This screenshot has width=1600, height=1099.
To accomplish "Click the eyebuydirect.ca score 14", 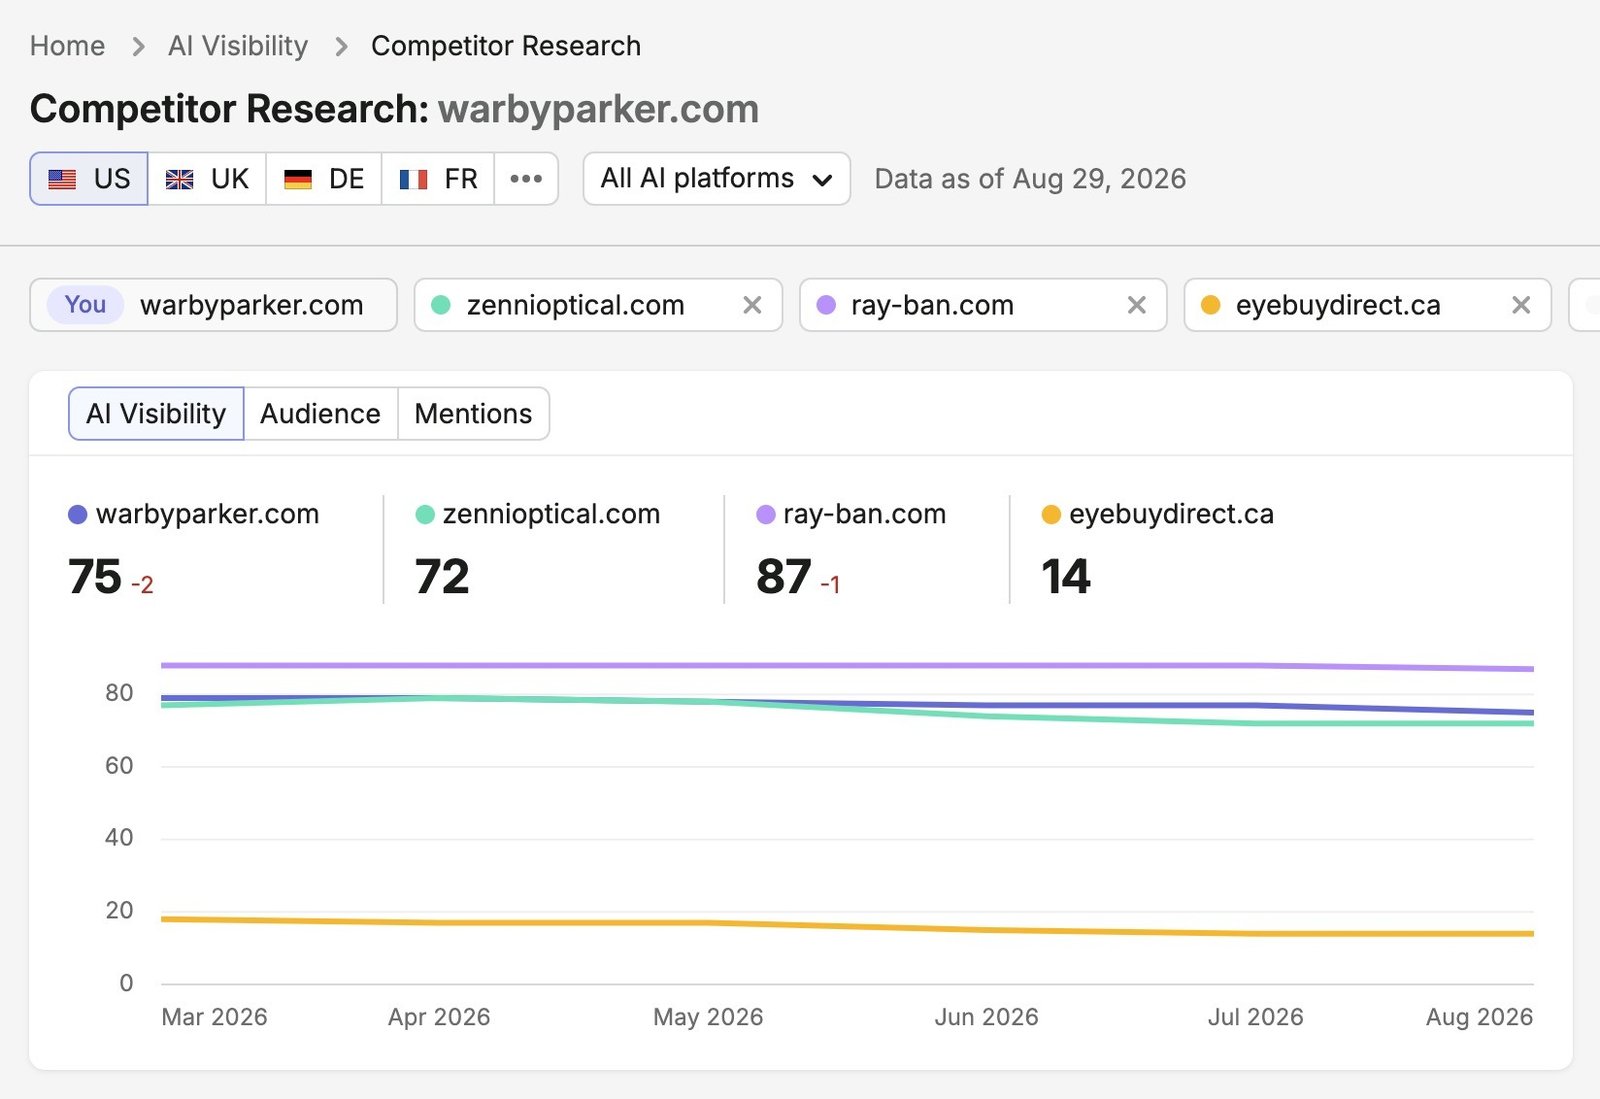I will point(1066,577).
